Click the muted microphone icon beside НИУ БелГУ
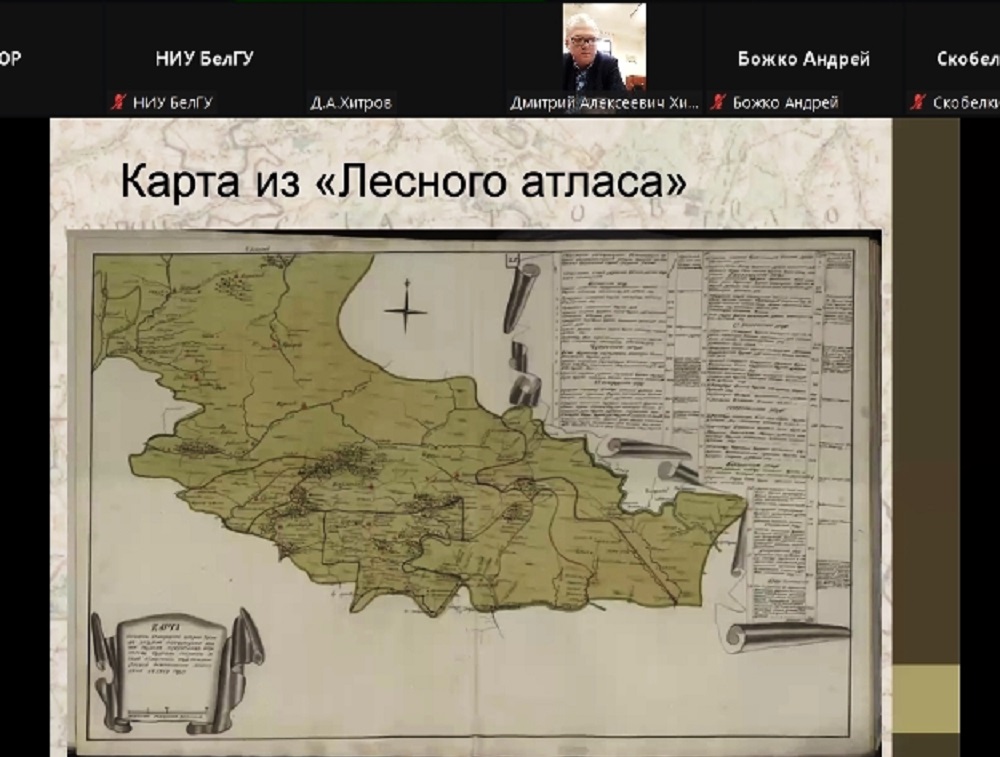Viewport: 1000px width, 757px height. point(118,102)
